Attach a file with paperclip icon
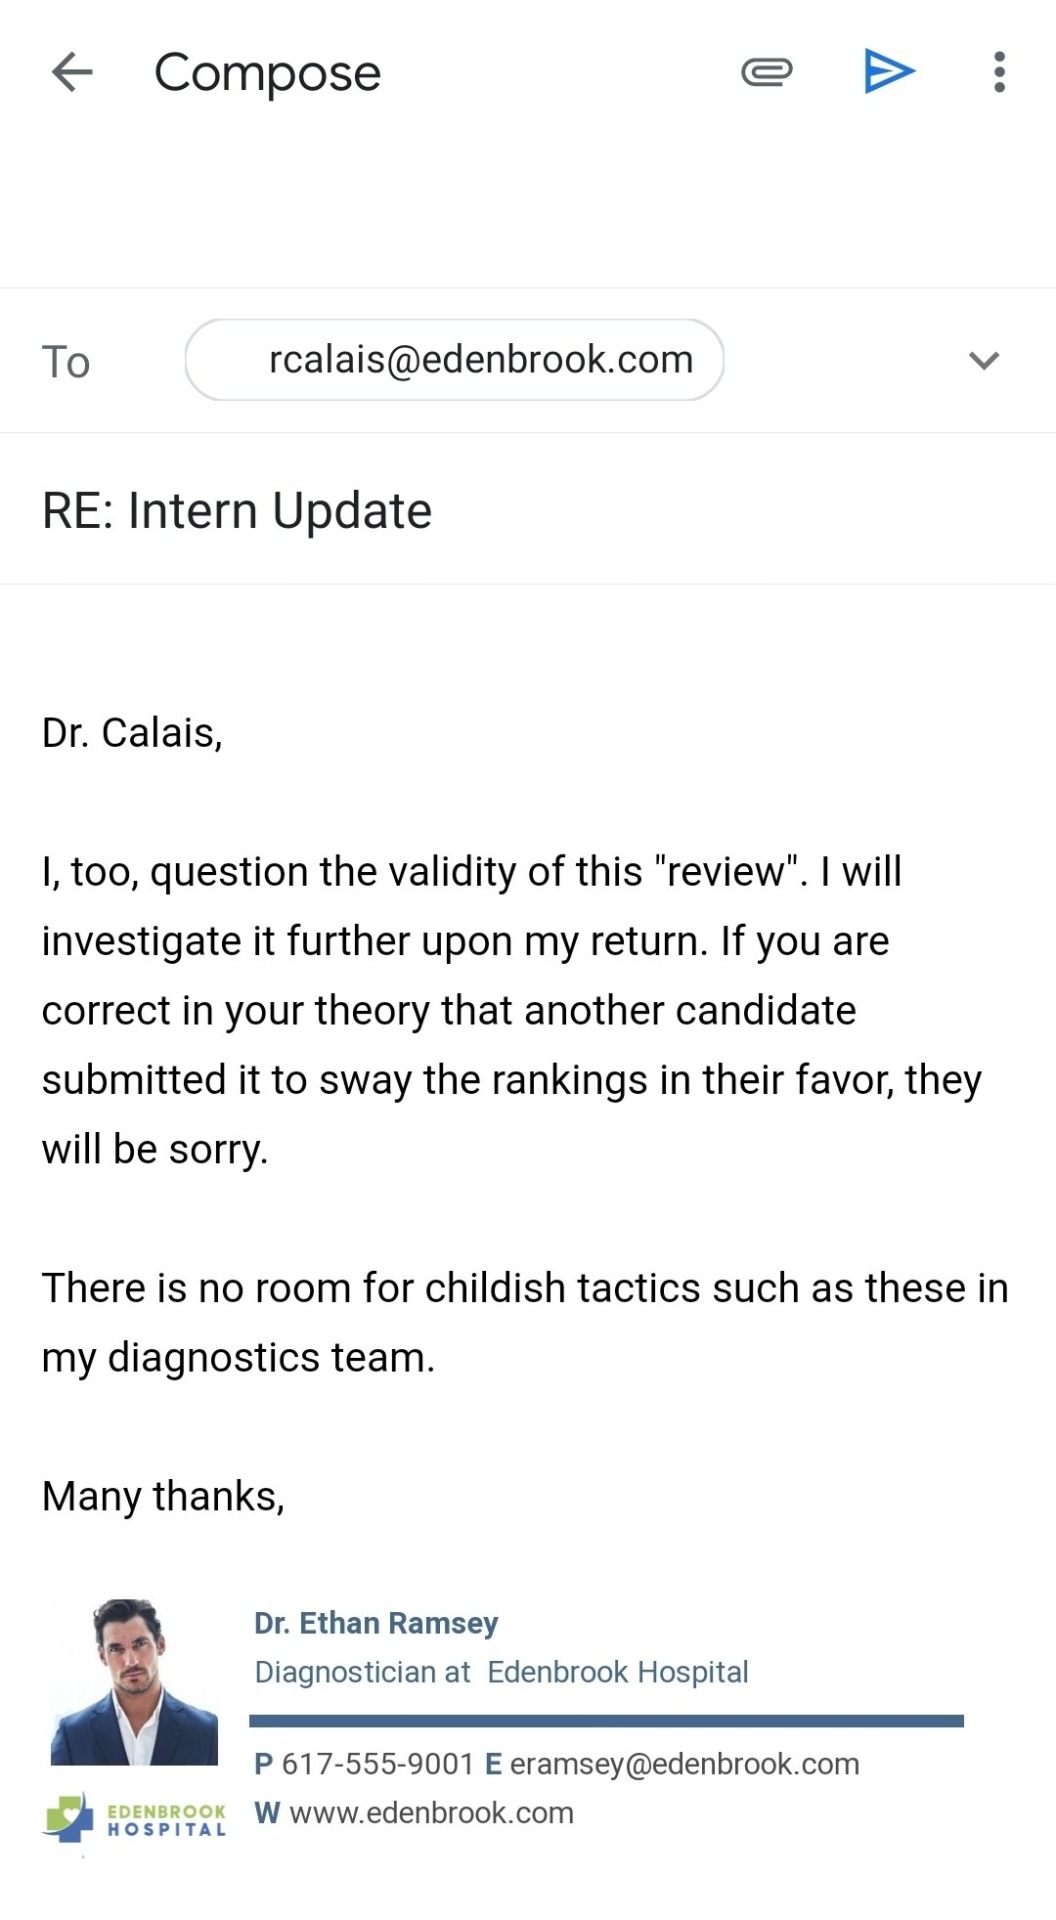The height and width of the screenshot is (1920, 1056). coord(767,72)
